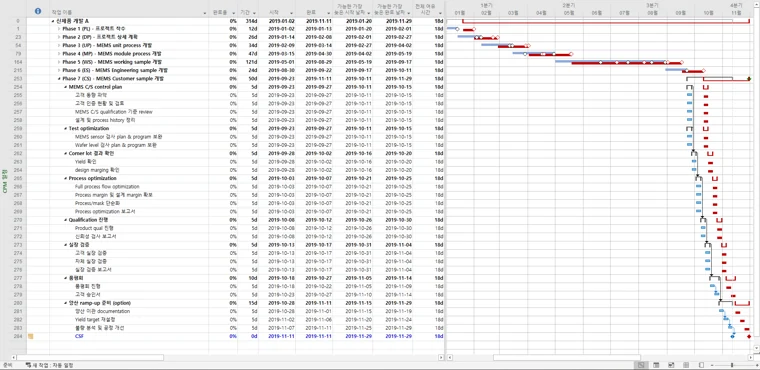The width and height of the screenshot is (760, 370).
Task: Select the 'Process/mask' task name
Action: point(97,203)
